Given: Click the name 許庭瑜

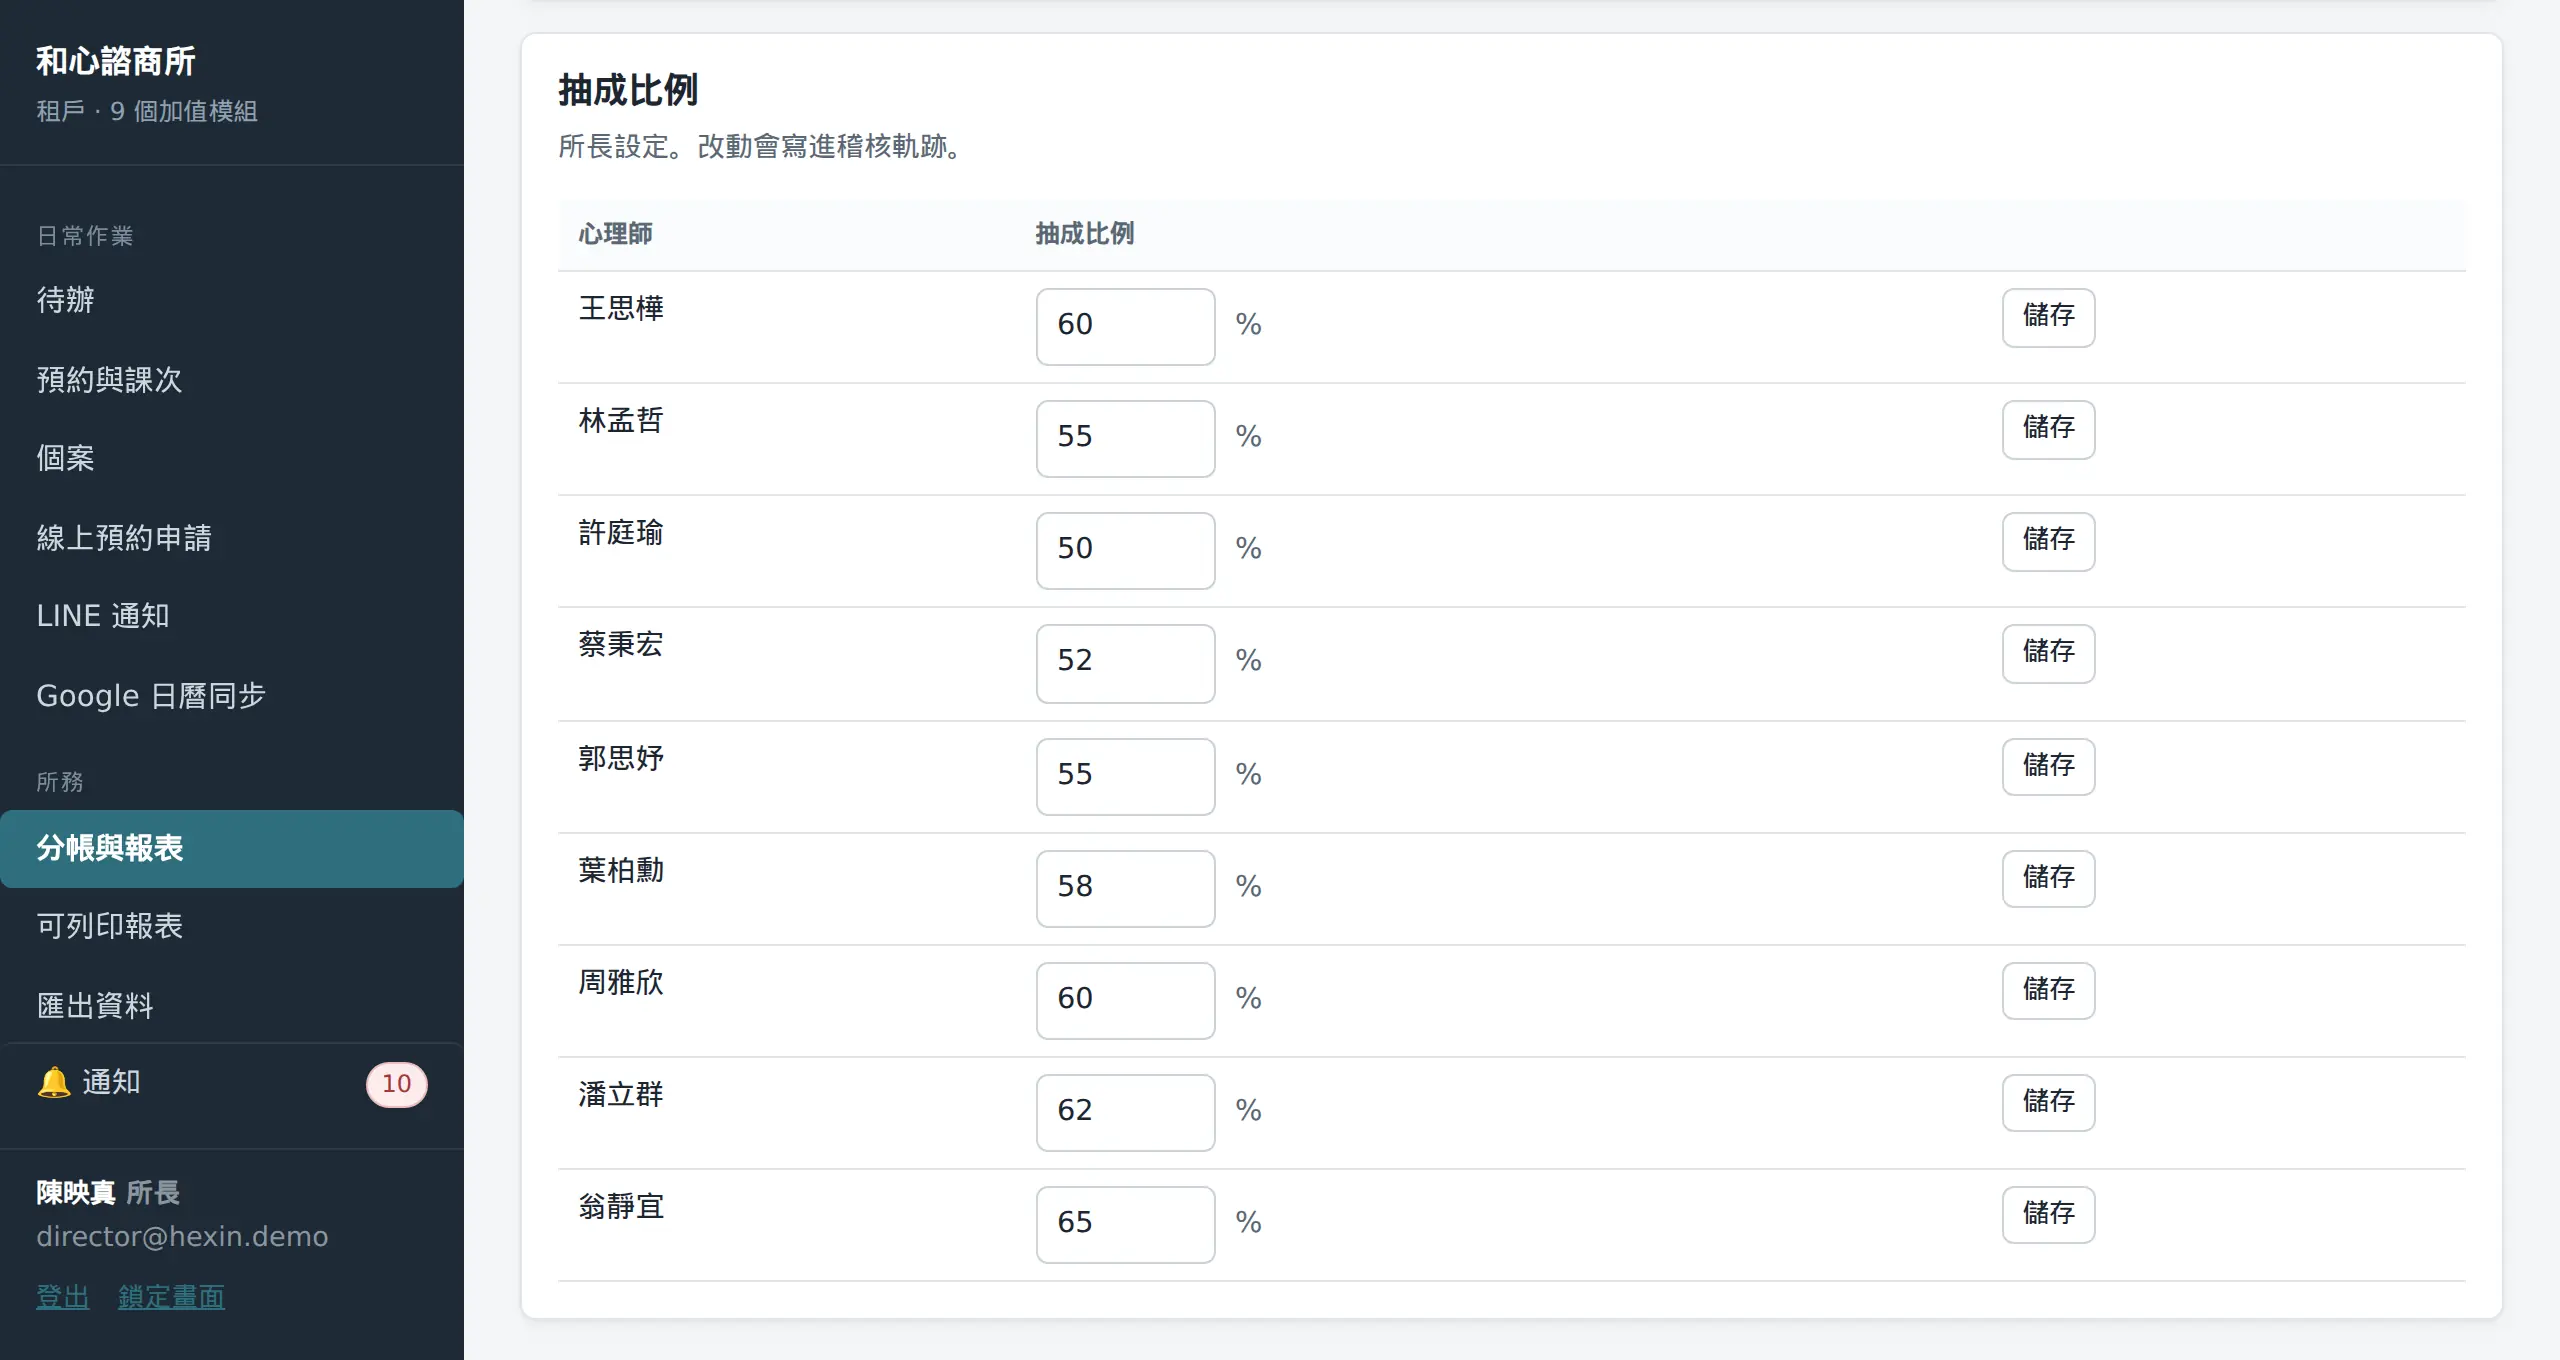Looking at the screenshot, I should click(x=621, y=532).
